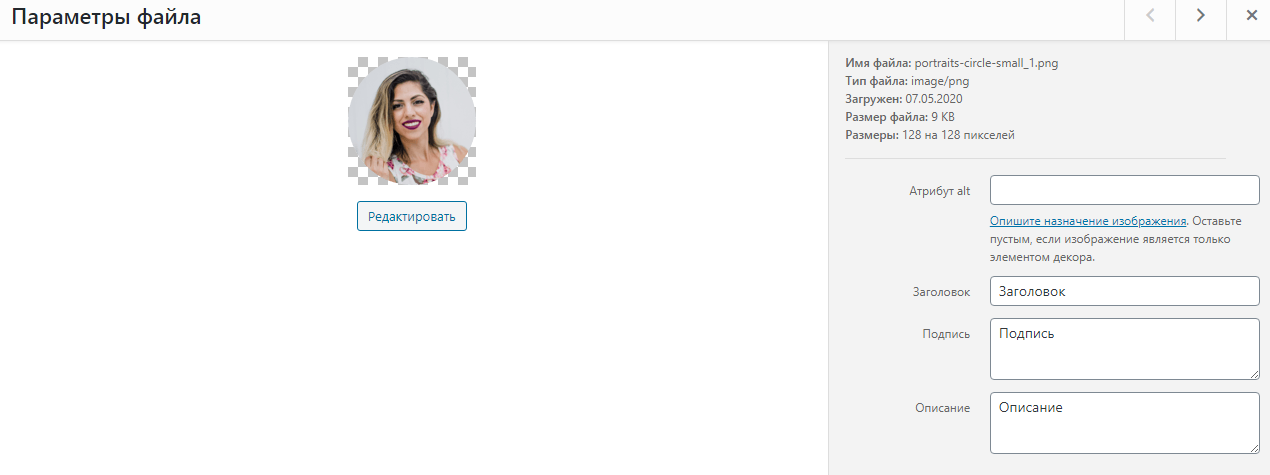Click the image/png file type text
Image resolution: width=1270 pixels, height=475 pixels.
pyautogui.click(x=940, y=81)
